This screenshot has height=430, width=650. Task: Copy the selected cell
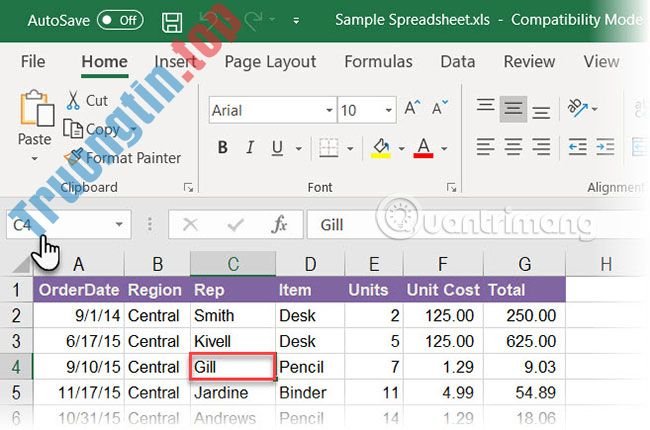pyautogui.click(x=92, y=129)
